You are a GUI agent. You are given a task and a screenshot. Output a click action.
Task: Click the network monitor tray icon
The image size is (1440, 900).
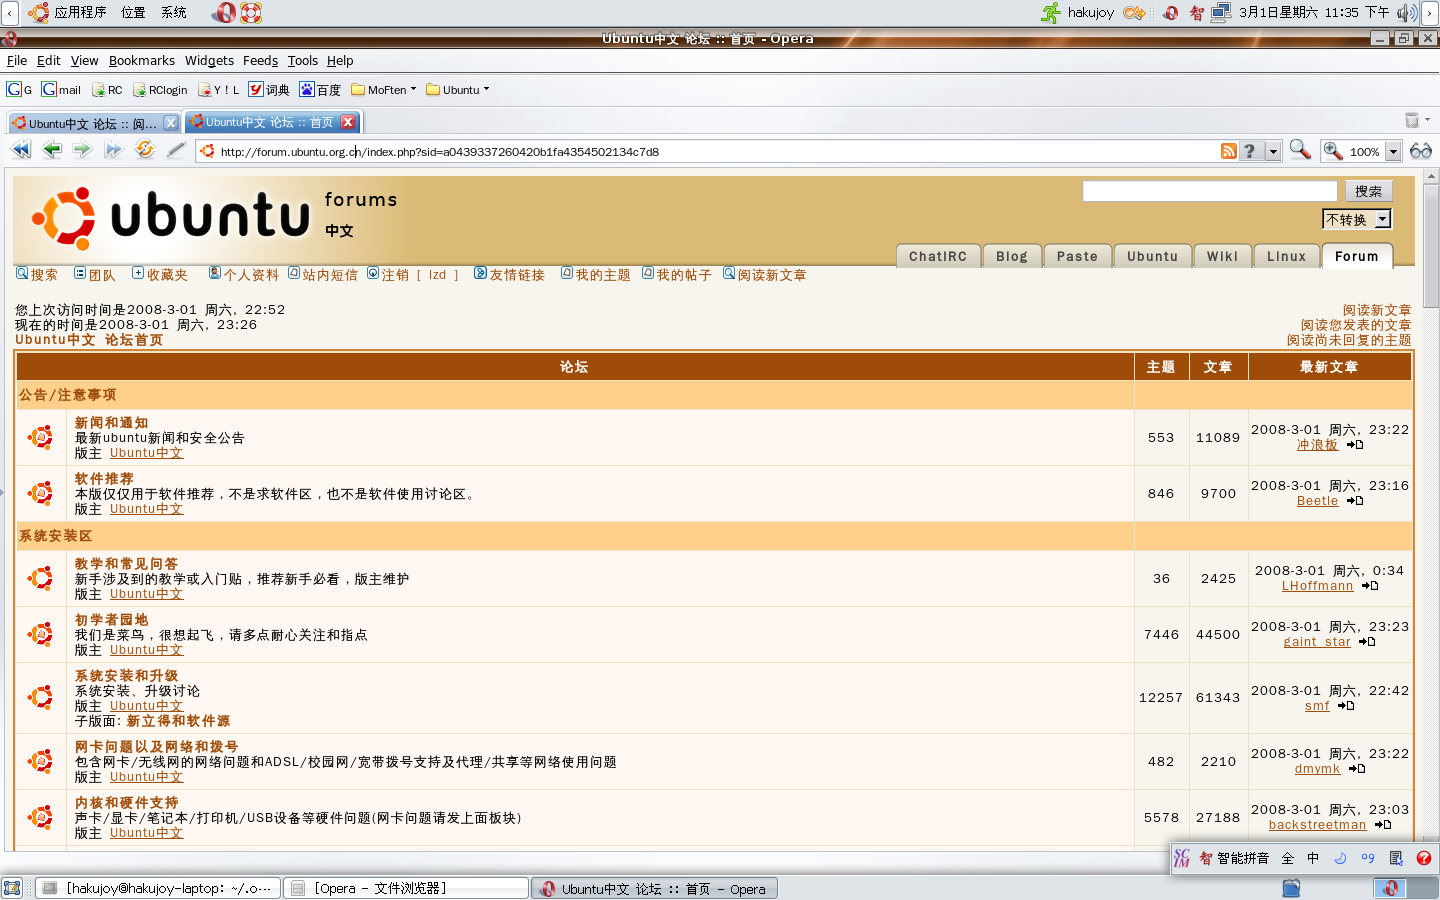[1221, 12]
